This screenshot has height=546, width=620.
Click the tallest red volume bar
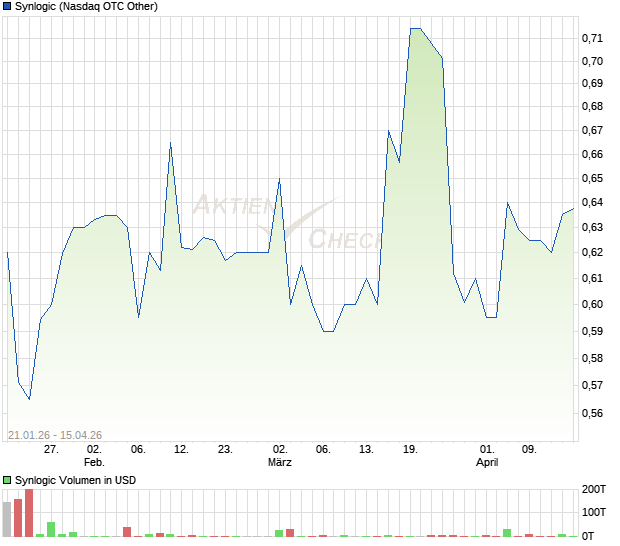29,513
